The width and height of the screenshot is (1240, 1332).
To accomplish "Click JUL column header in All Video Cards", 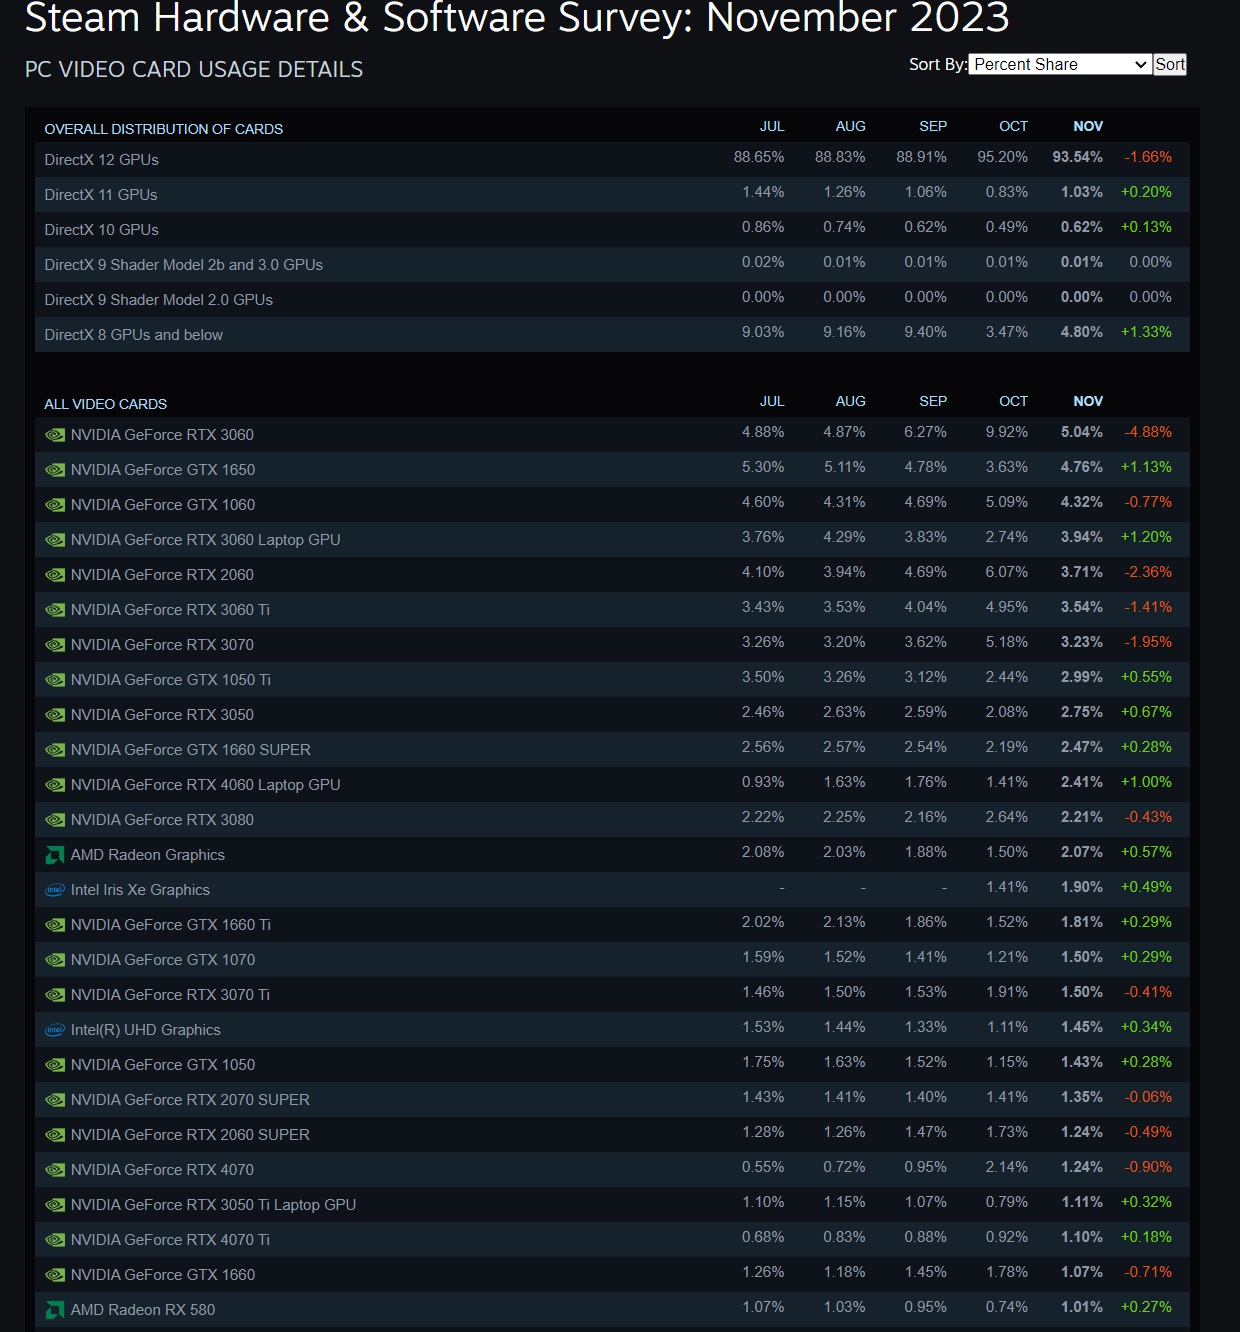I will click(x=772, y=401).
